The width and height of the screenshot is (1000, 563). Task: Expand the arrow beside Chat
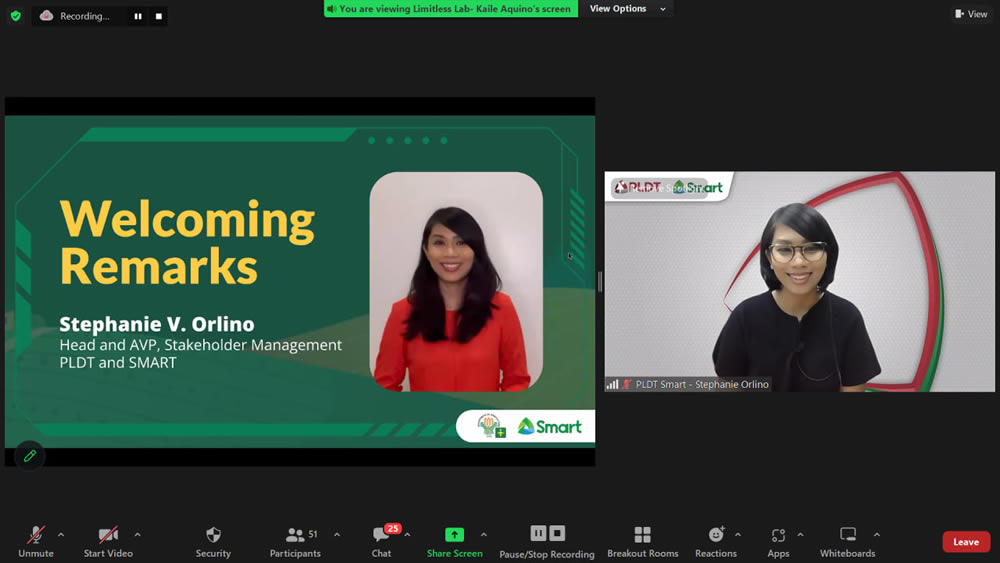tap(408, 535)
